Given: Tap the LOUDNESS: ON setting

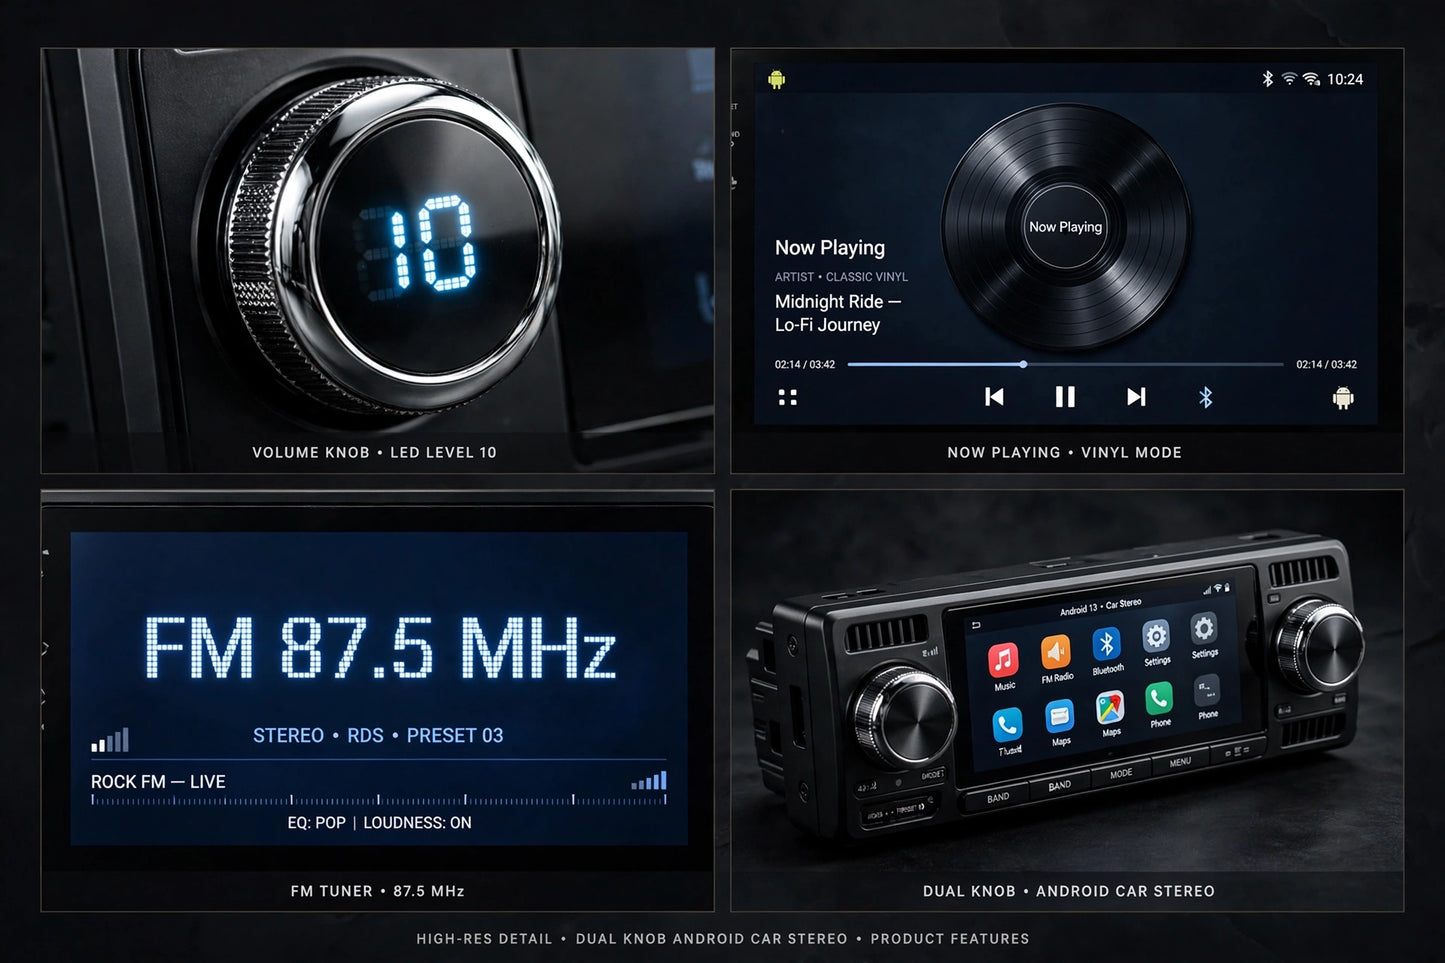Looking at the screenshot, I should 417,823.
